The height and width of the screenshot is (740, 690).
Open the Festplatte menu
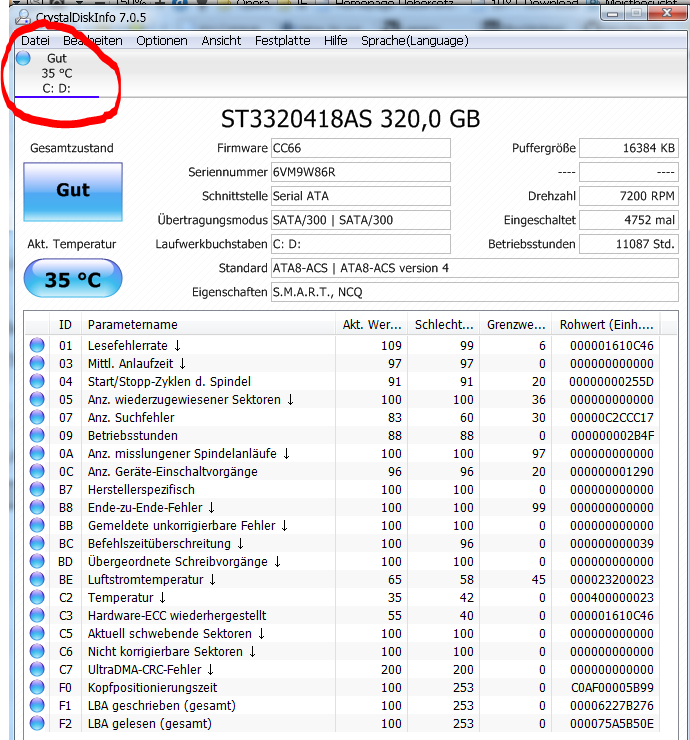pyautogui.click(x=282, y=41)
